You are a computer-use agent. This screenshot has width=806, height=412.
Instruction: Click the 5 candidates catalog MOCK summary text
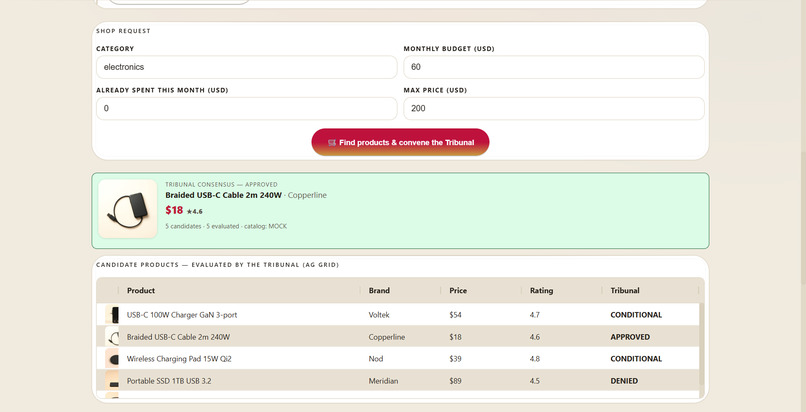click(226, 226)
